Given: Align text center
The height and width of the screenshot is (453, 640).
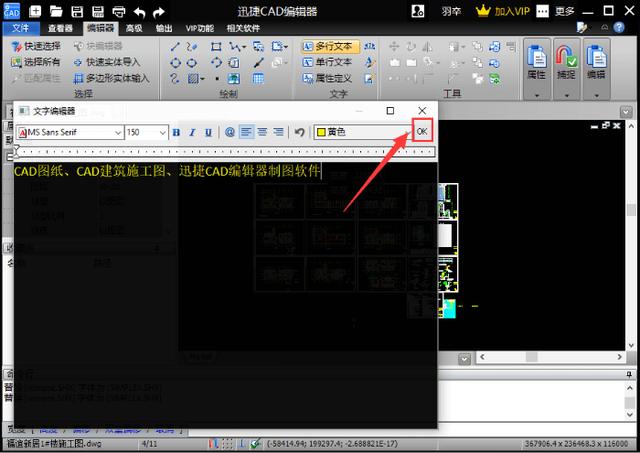Looking at the screenshot, I should pos(262,132).
